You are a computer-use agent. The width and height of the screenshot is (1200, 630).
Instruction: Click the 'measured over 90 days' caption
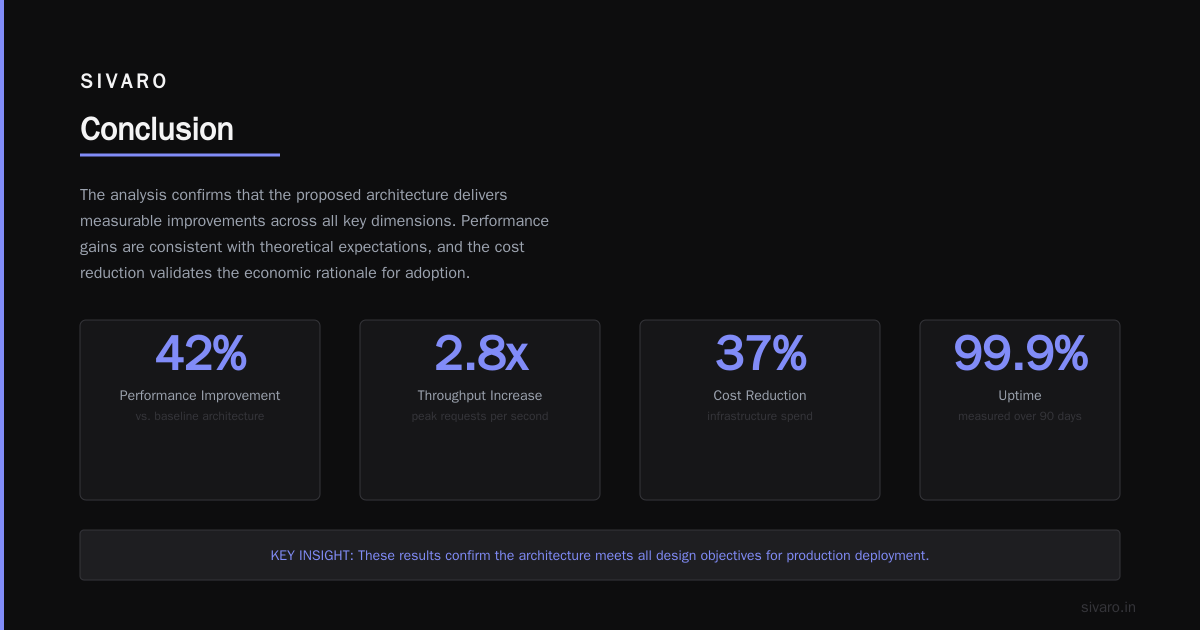(x=1020, y=416)
